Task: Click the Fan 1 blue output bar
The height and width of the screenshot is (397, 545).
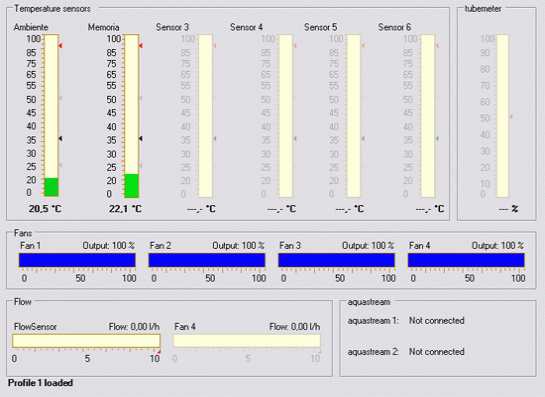Action: [77, 260]
